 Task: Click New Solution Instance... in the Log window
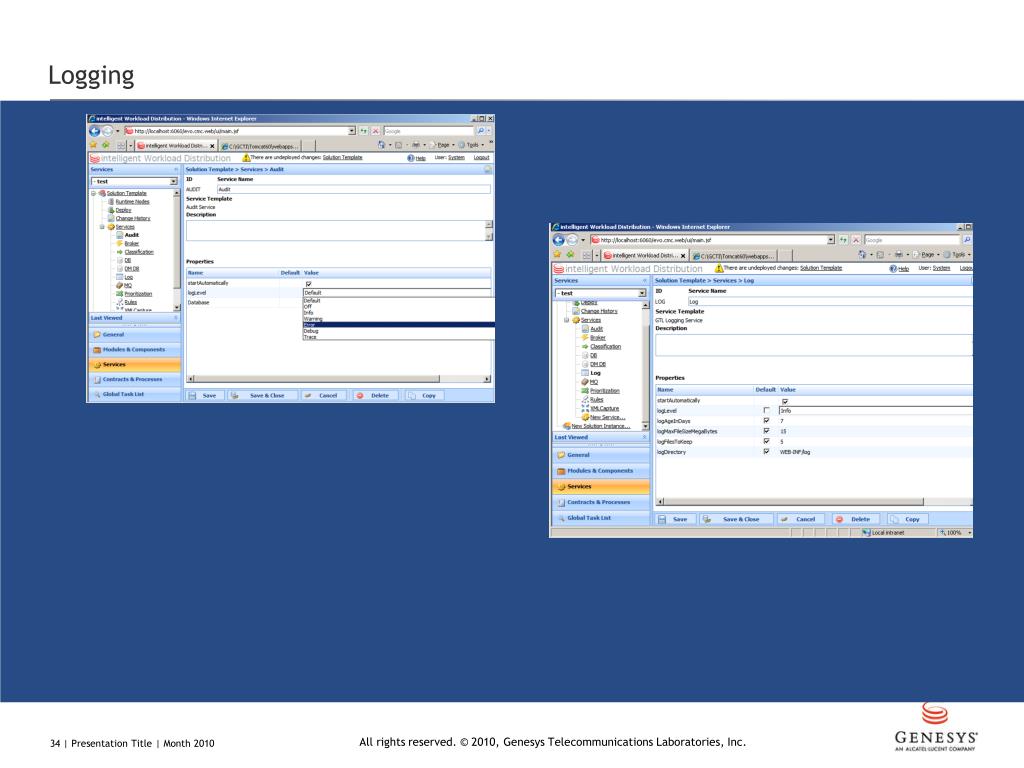tap(601, 426)
